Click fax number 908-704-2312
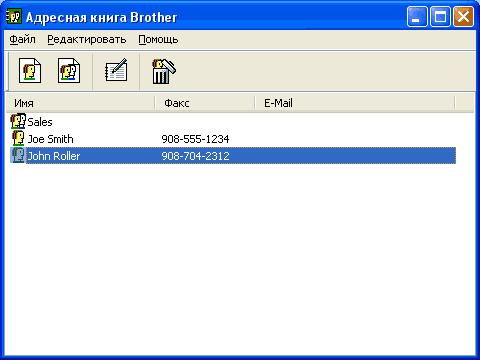Viewport: 480px width, 360px height. [195, 156]
